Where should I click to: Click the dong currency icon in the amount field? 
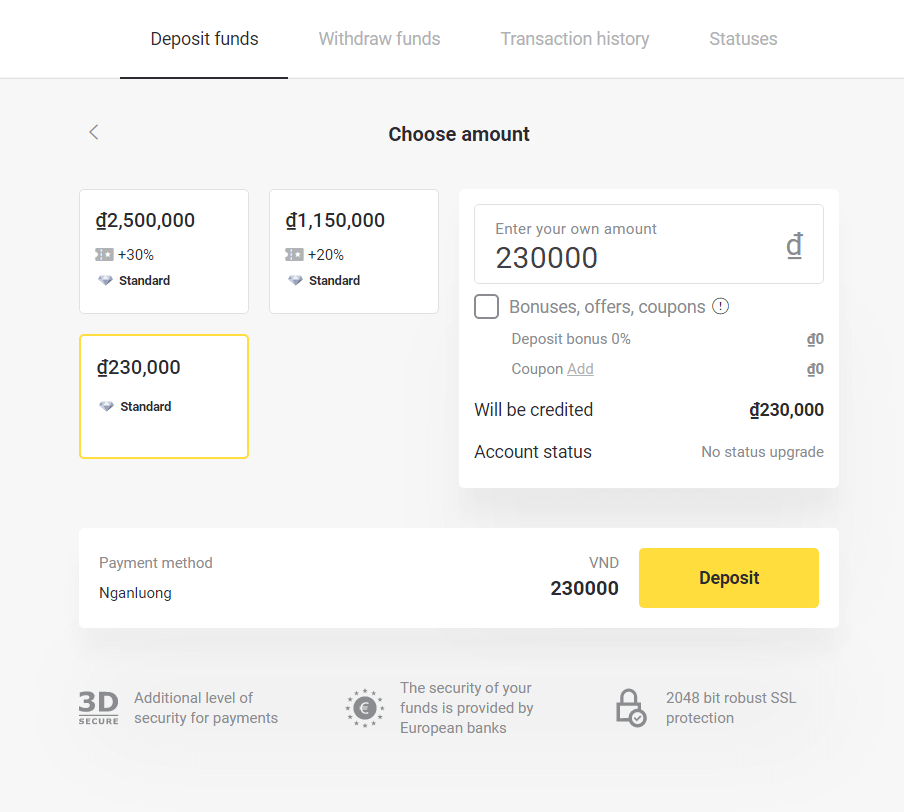(x=794, y=244)
